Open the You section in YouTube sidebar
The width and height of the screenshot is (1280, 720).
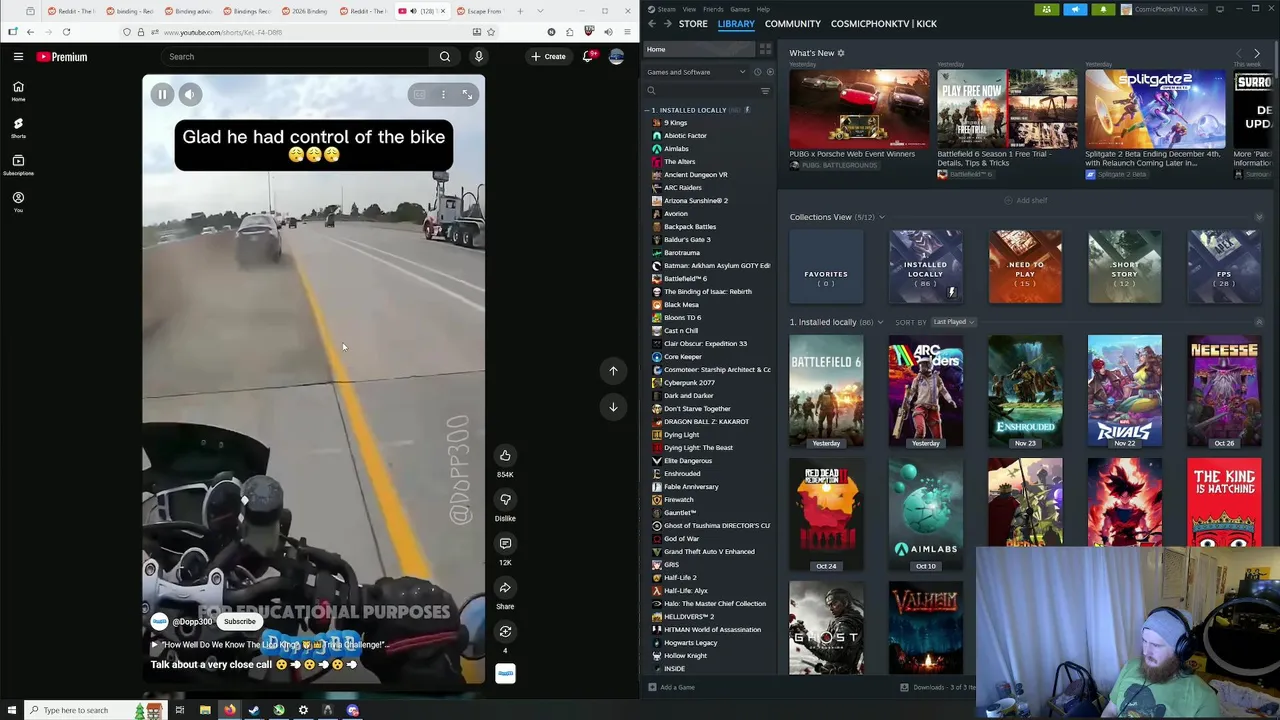[18, 202]
